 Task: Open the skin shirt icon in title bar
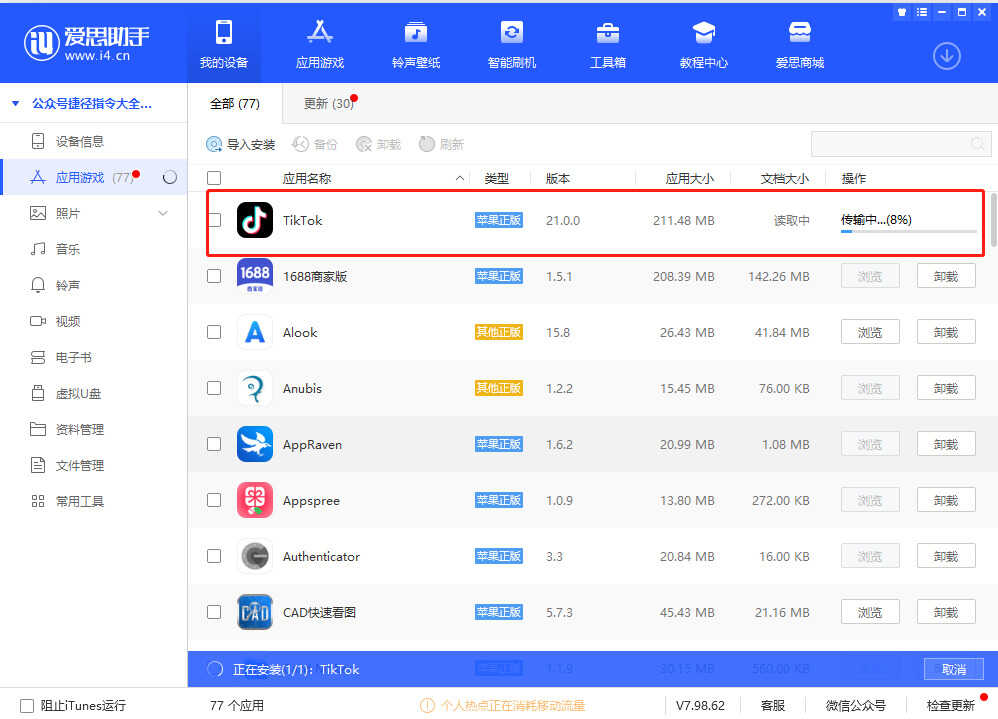coord(901,12)
